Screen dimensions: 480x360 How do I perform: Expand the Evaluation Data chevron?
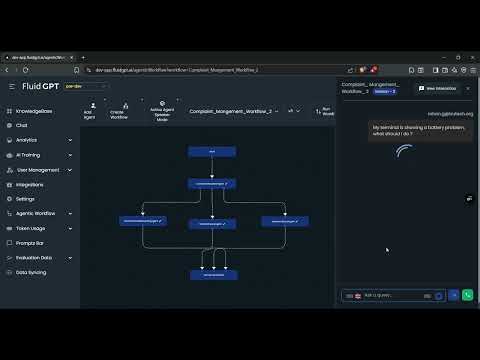click(x=70, y=258)
